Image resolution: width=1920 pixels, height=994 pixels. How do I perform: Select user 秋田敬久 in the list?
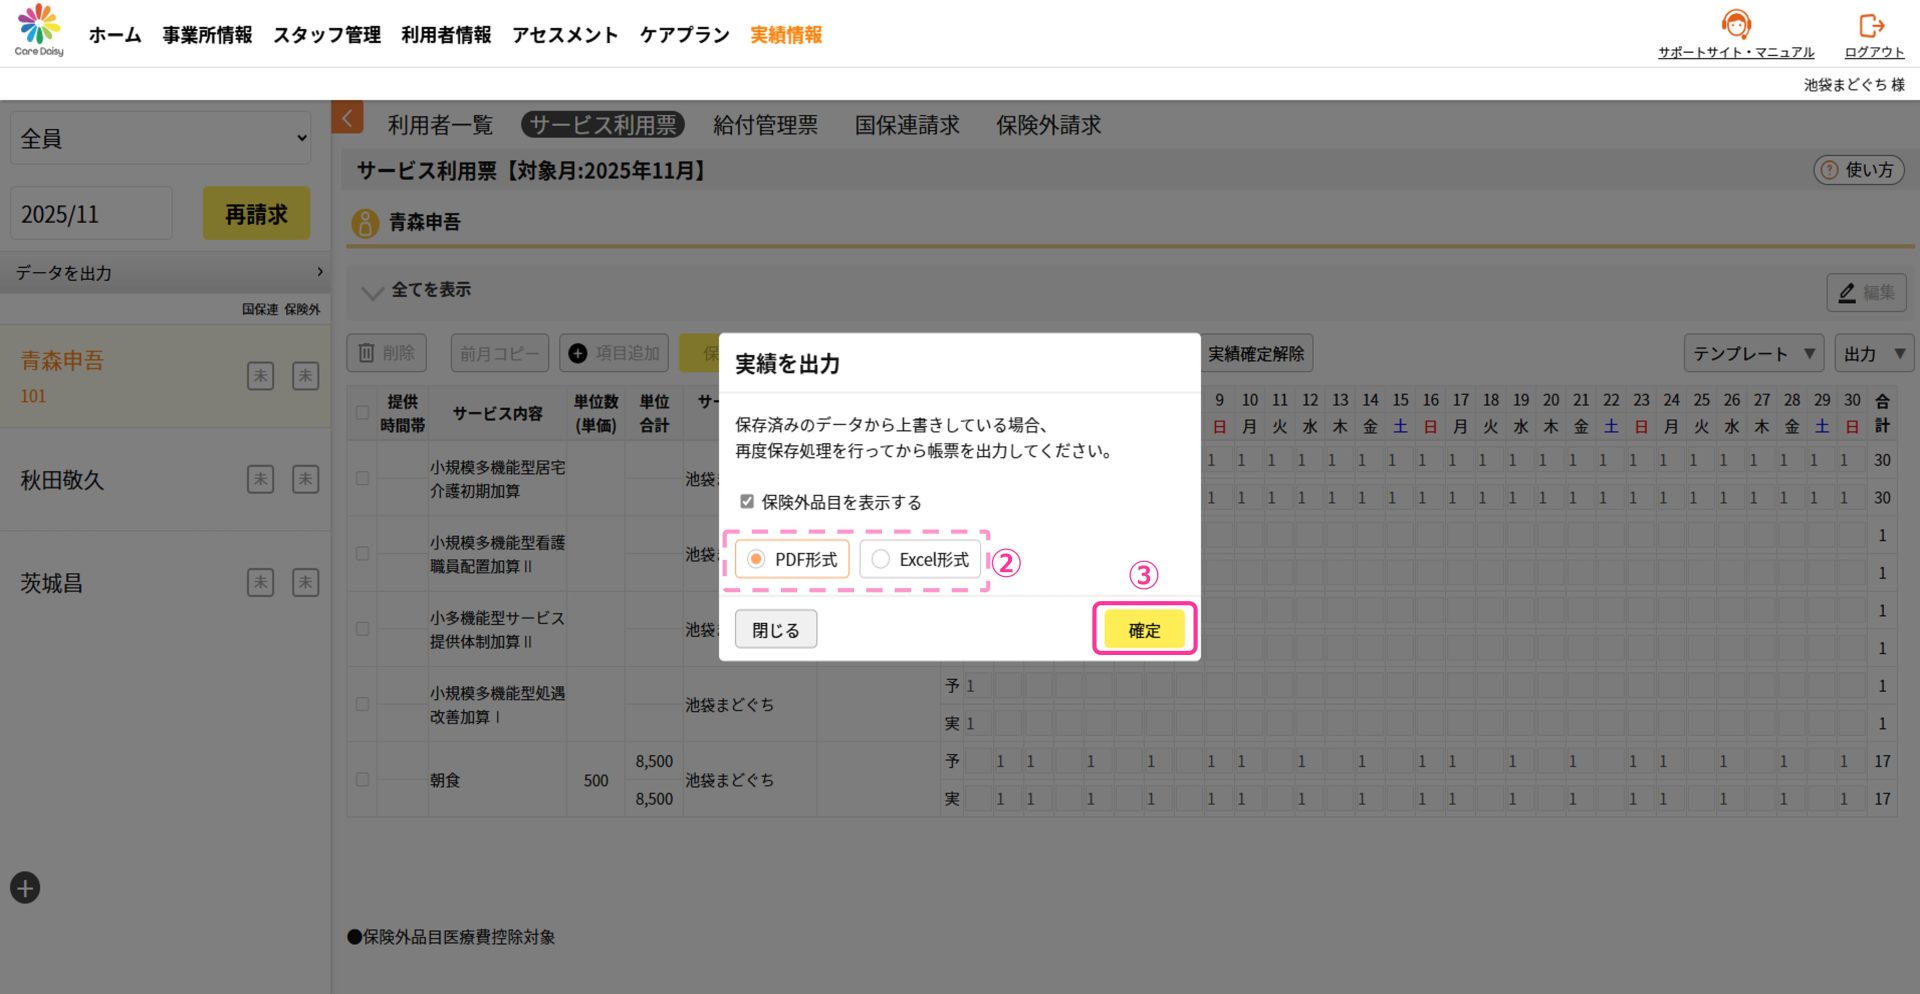[62, 480]
